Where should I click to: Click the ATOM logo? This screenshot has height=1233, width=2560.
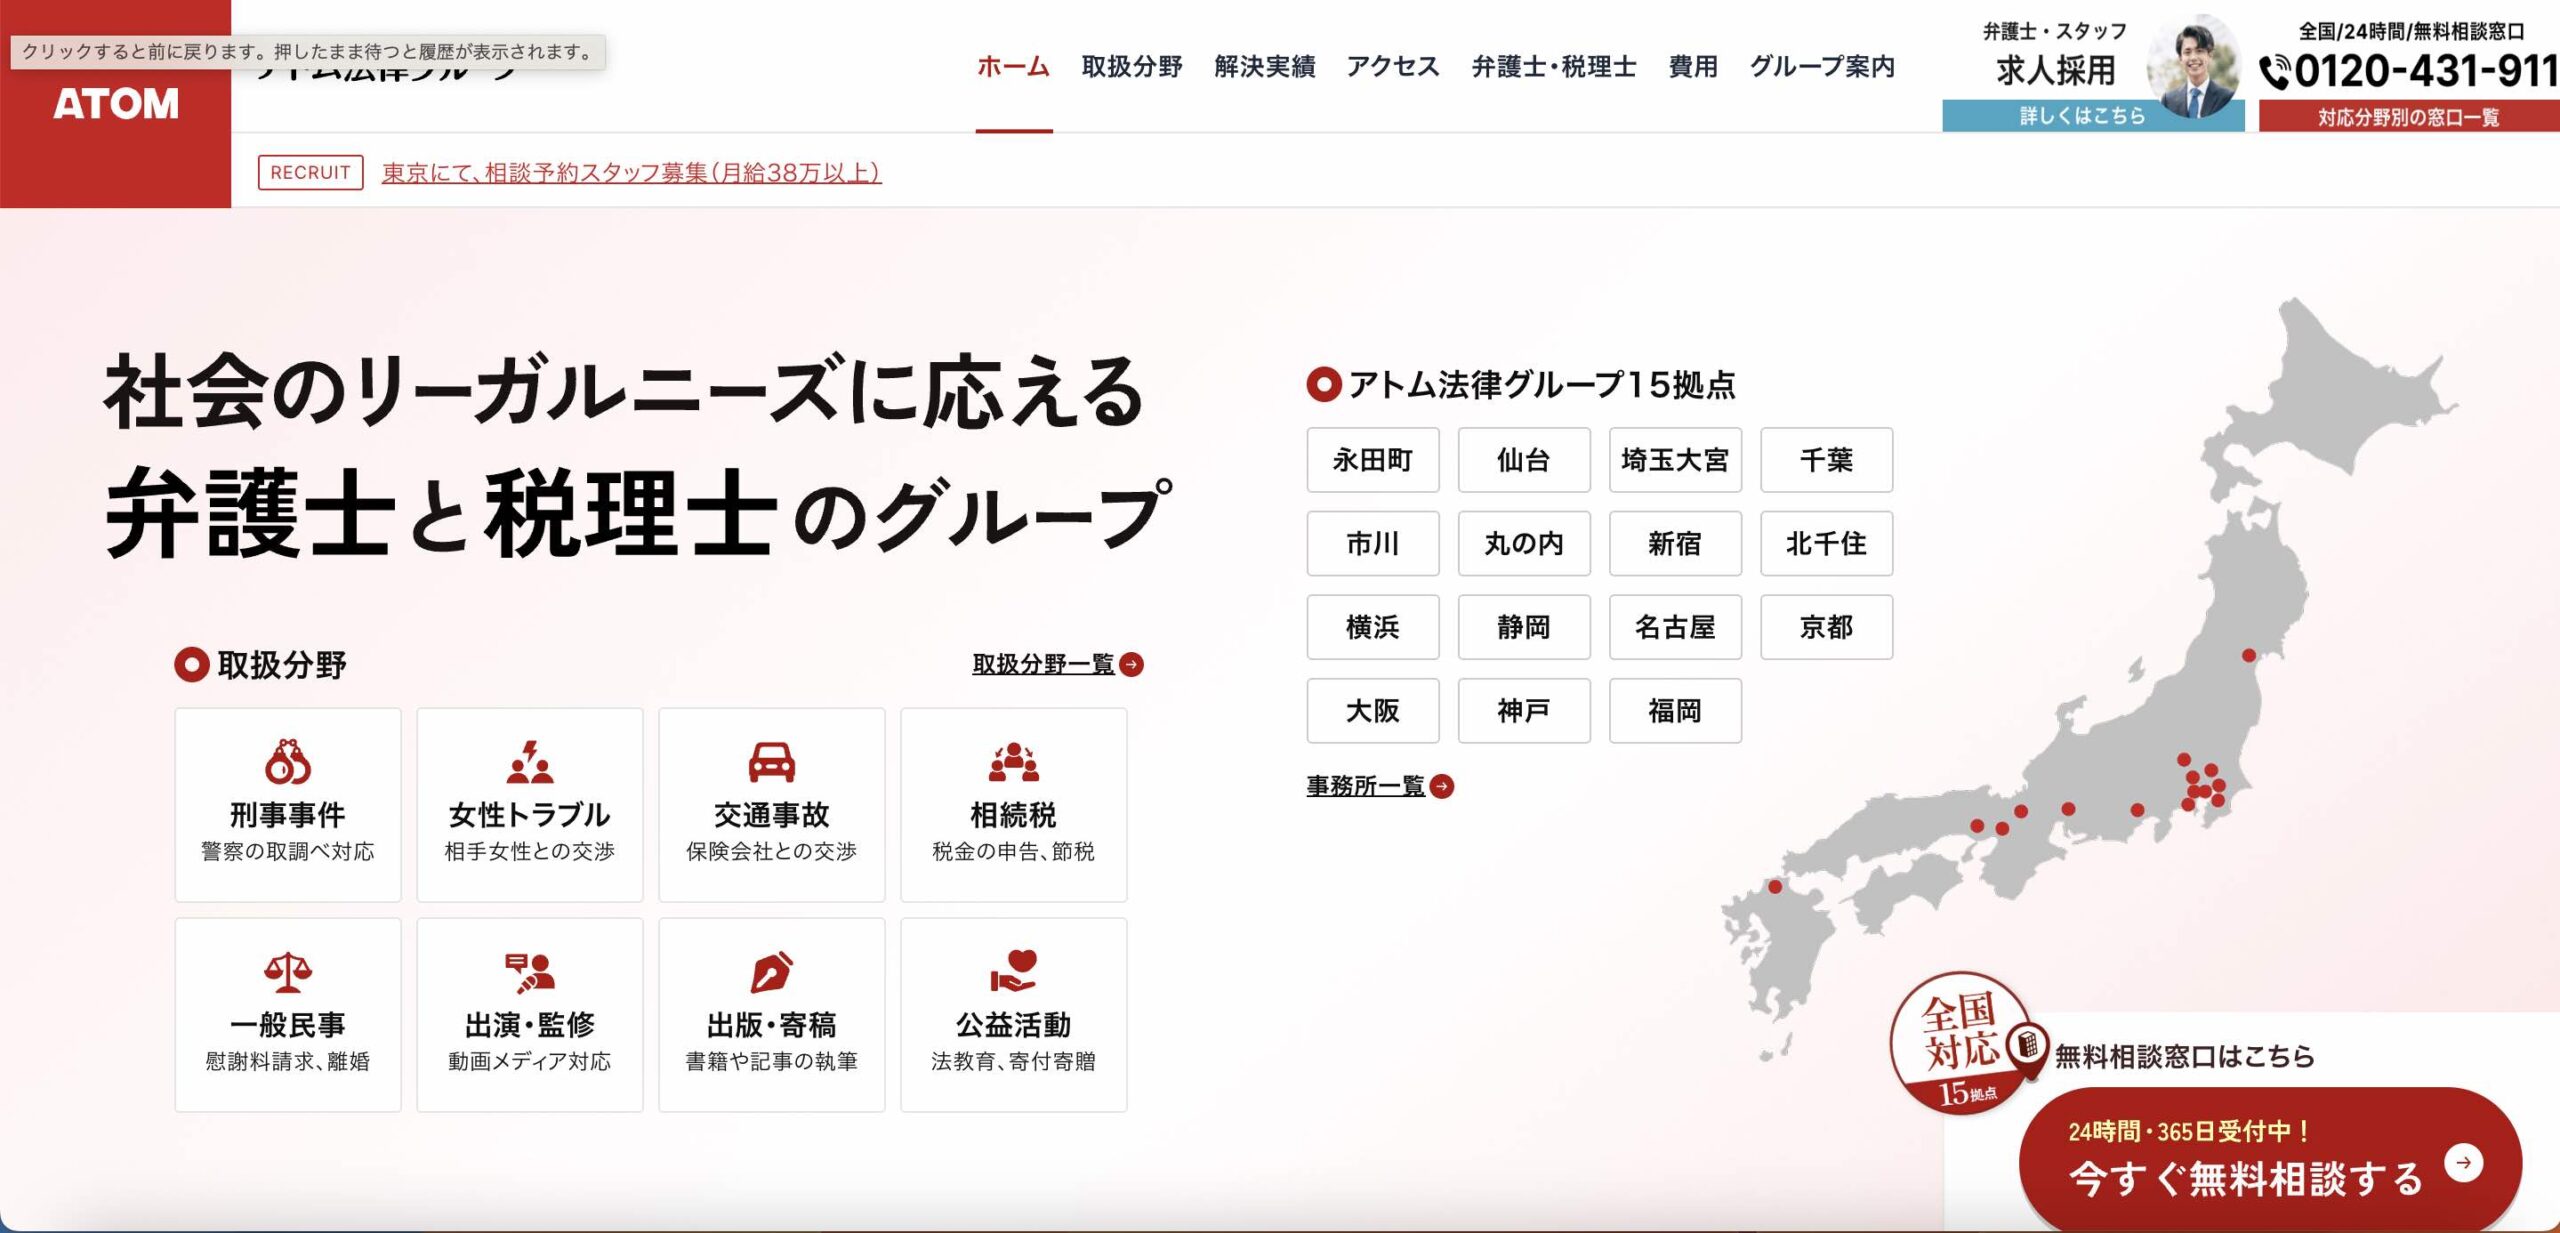tap(115, 104)
